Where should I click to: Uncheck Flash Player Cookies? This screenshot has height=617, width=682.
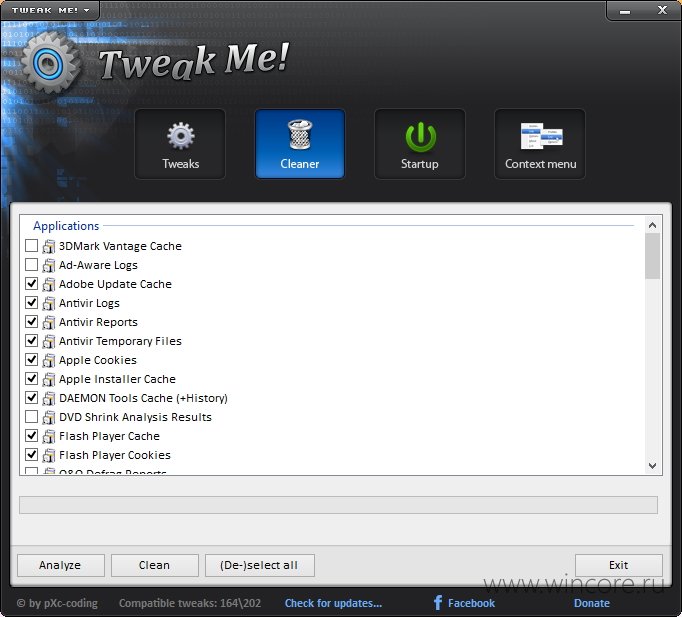click(x=31, y=455)
